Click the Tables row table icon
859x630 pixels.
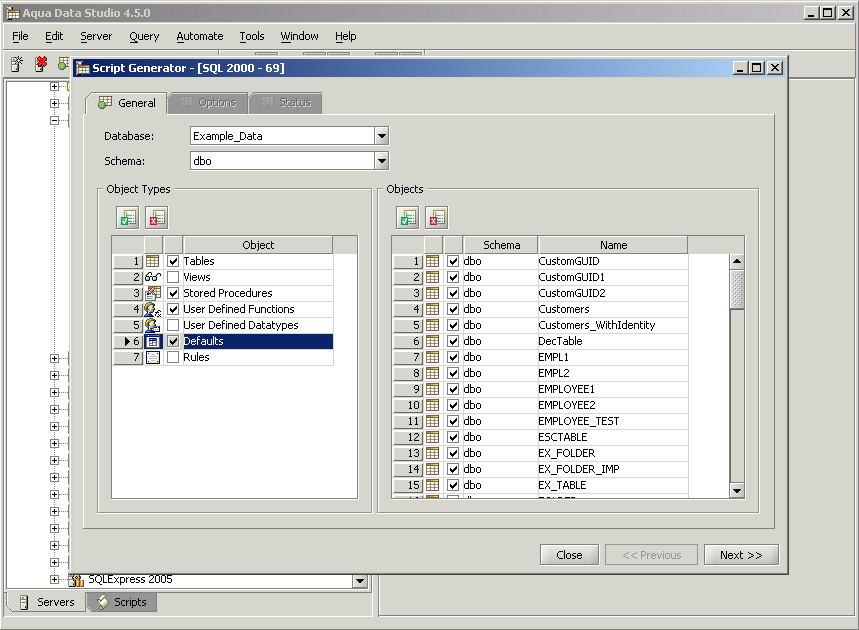152,261
